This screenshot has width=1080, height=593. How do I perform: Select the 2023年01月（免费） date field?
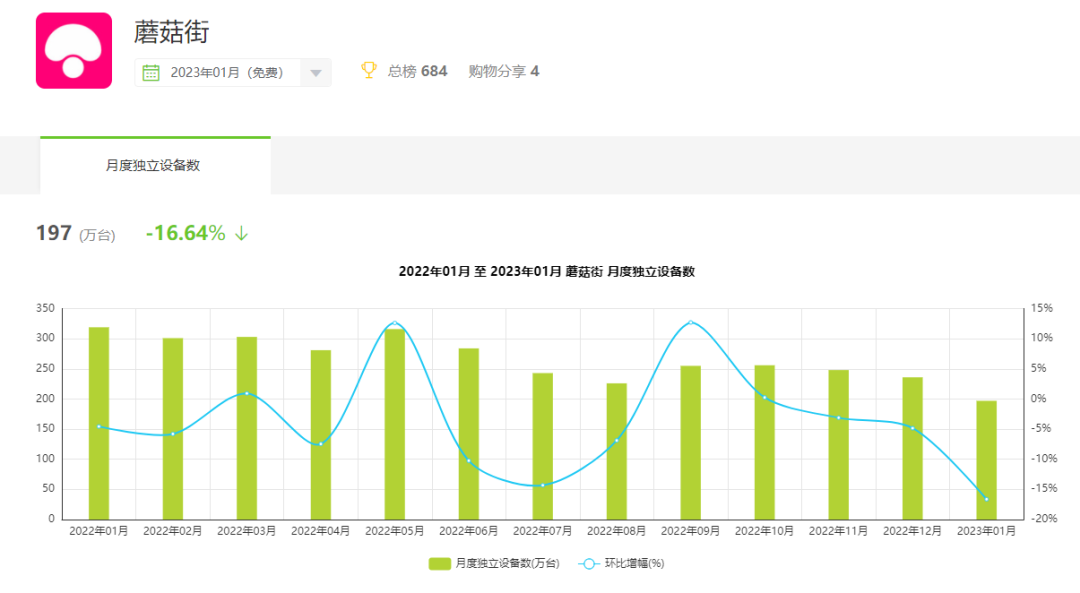point(226,73)
